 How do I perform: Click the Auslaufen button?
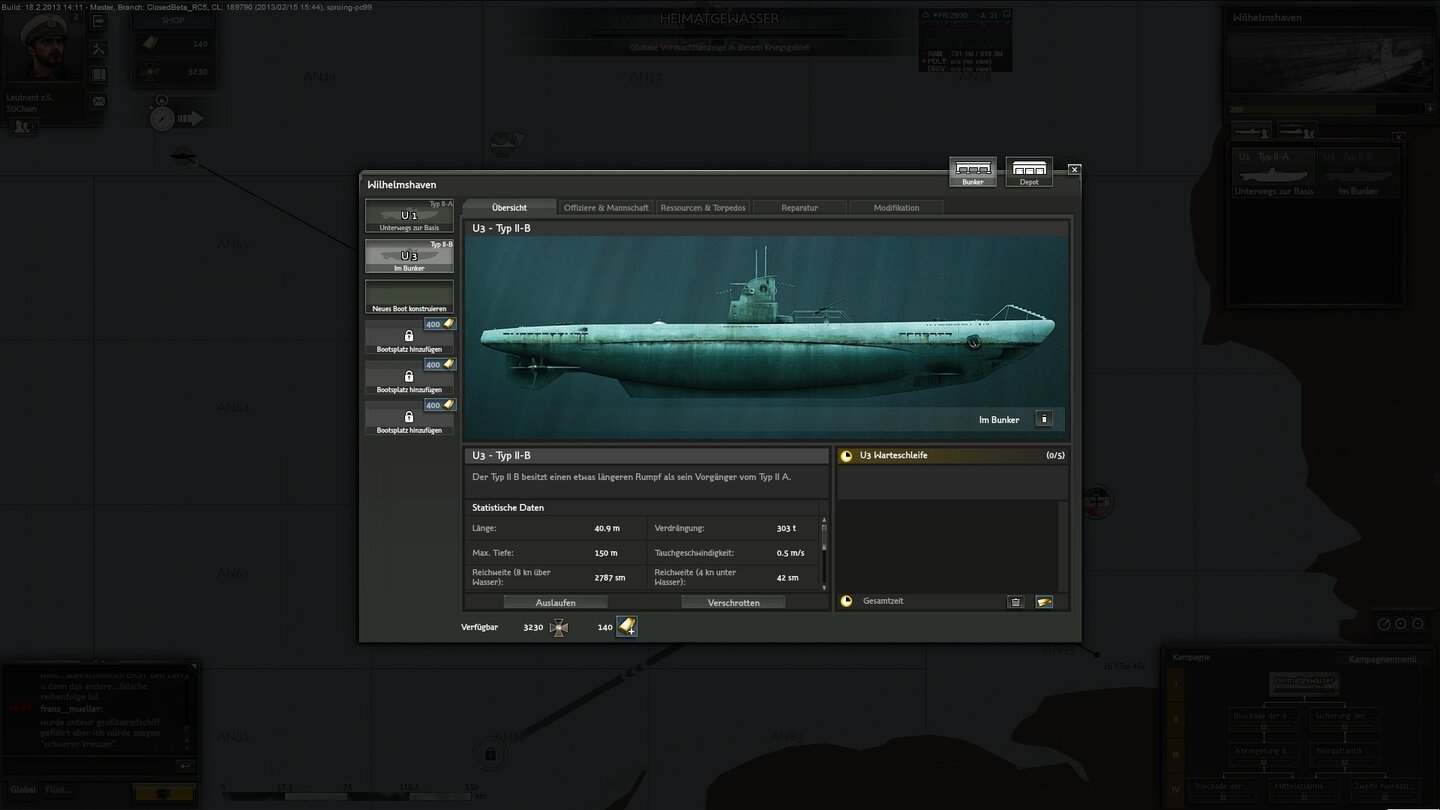(555, 602)
